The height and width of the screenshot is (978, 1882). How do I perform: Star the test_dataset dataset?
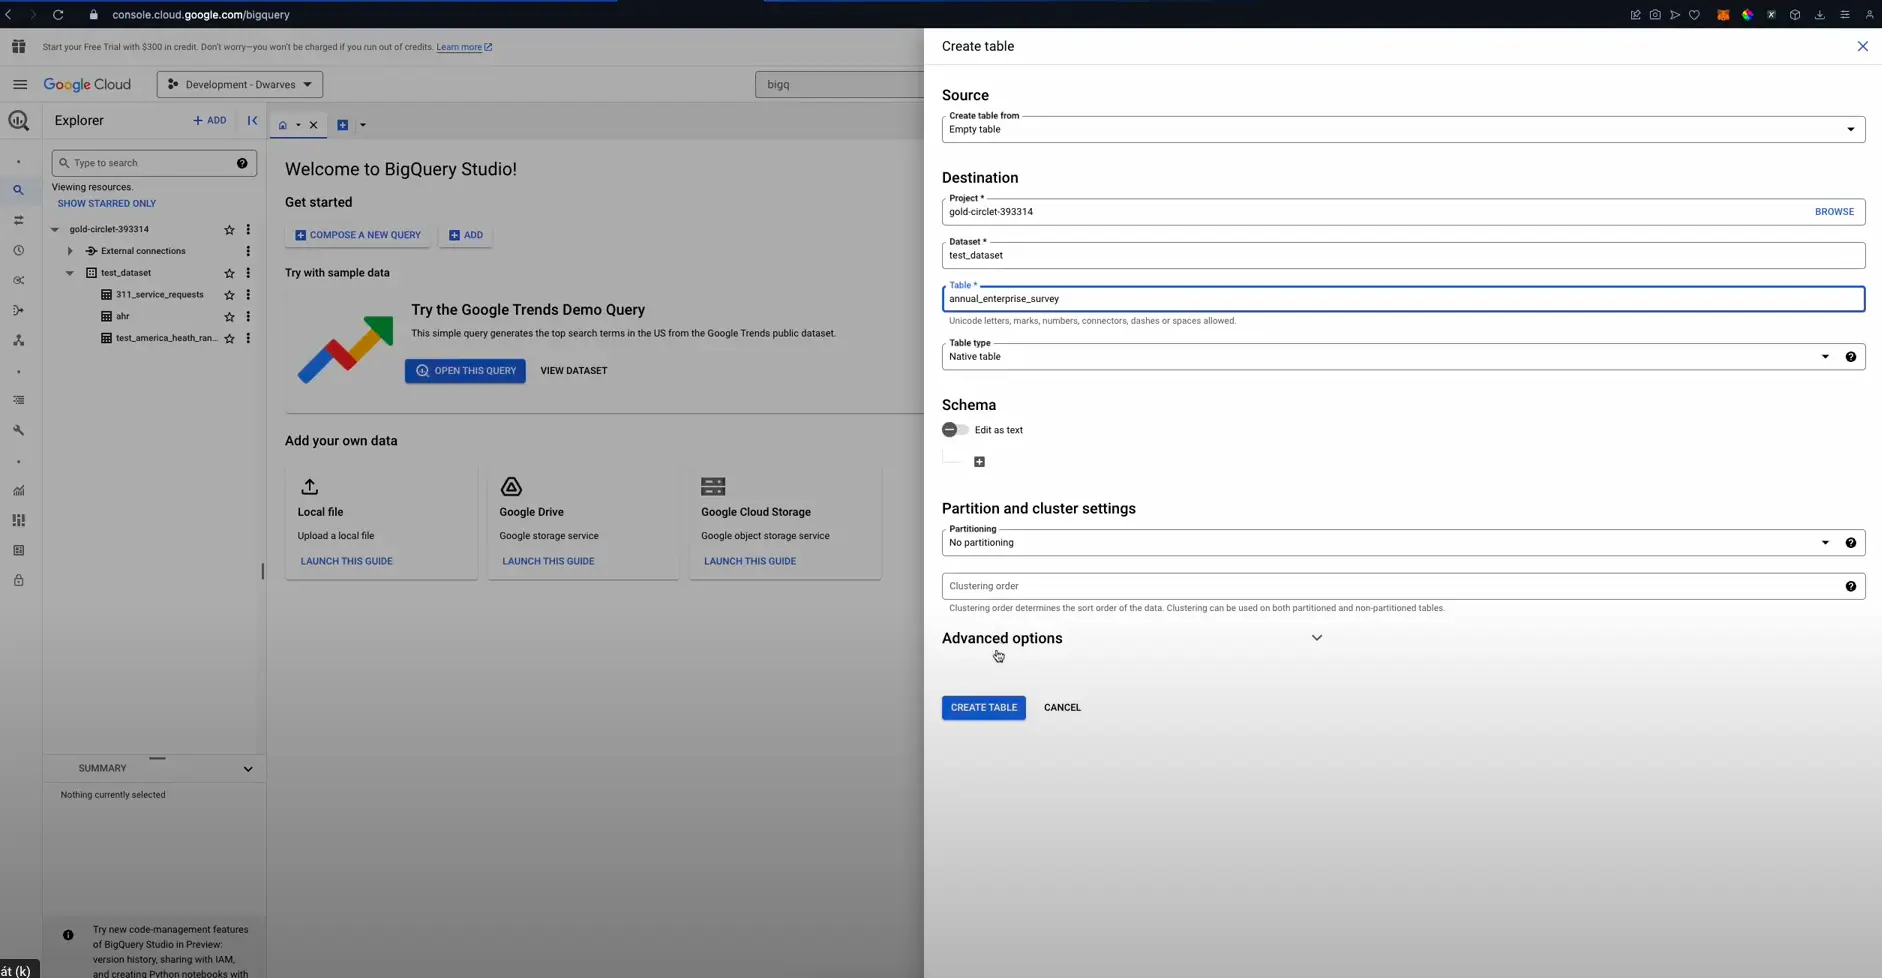pos(229,273)
